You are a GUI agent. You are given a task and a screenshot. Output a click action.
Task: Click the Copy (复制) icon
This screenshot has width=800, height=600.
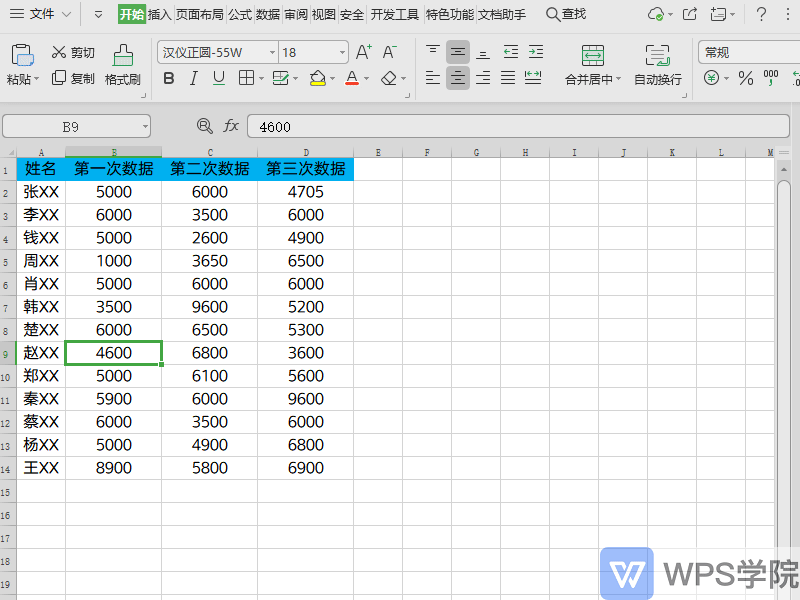coord(59,78)
